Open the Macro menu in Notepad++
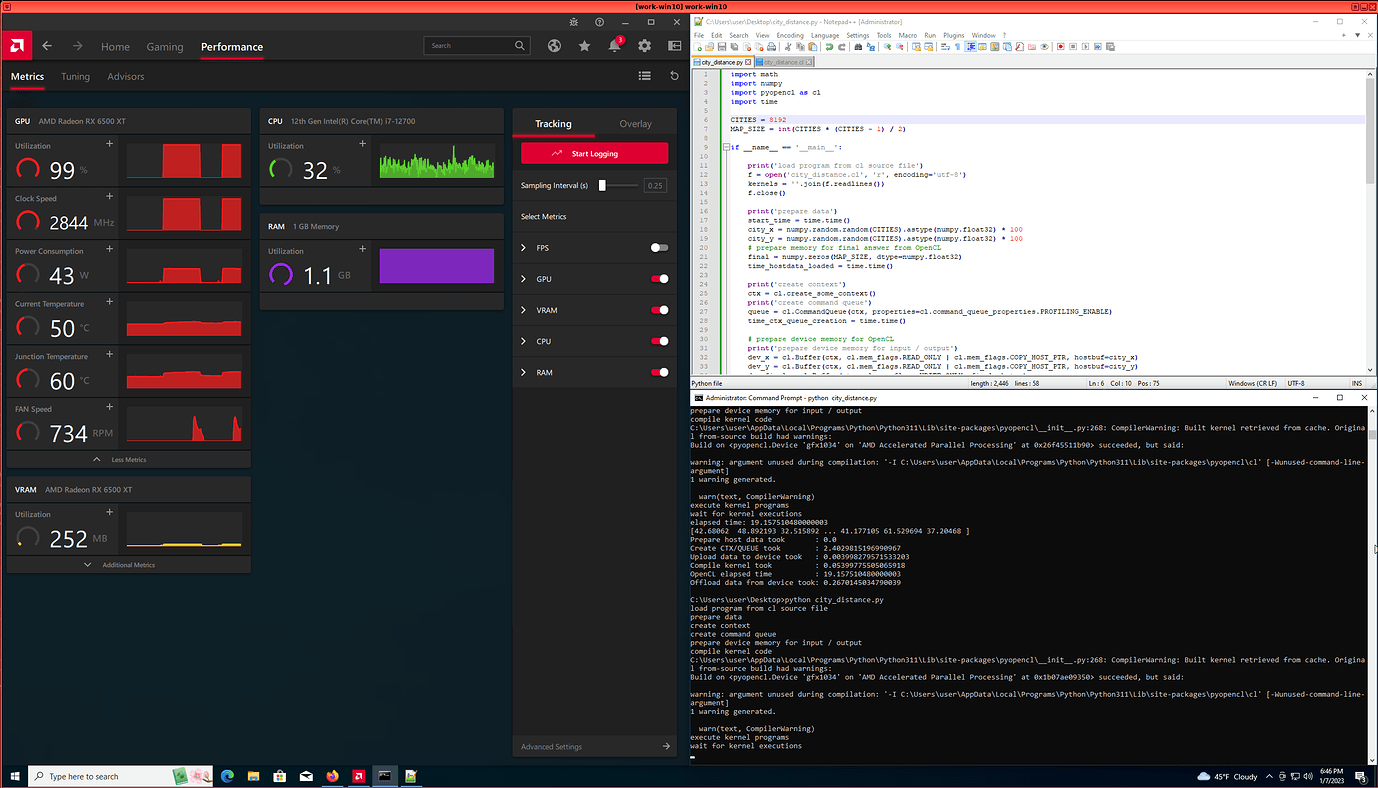This screenshot has width=1378, height=788. 908,35
